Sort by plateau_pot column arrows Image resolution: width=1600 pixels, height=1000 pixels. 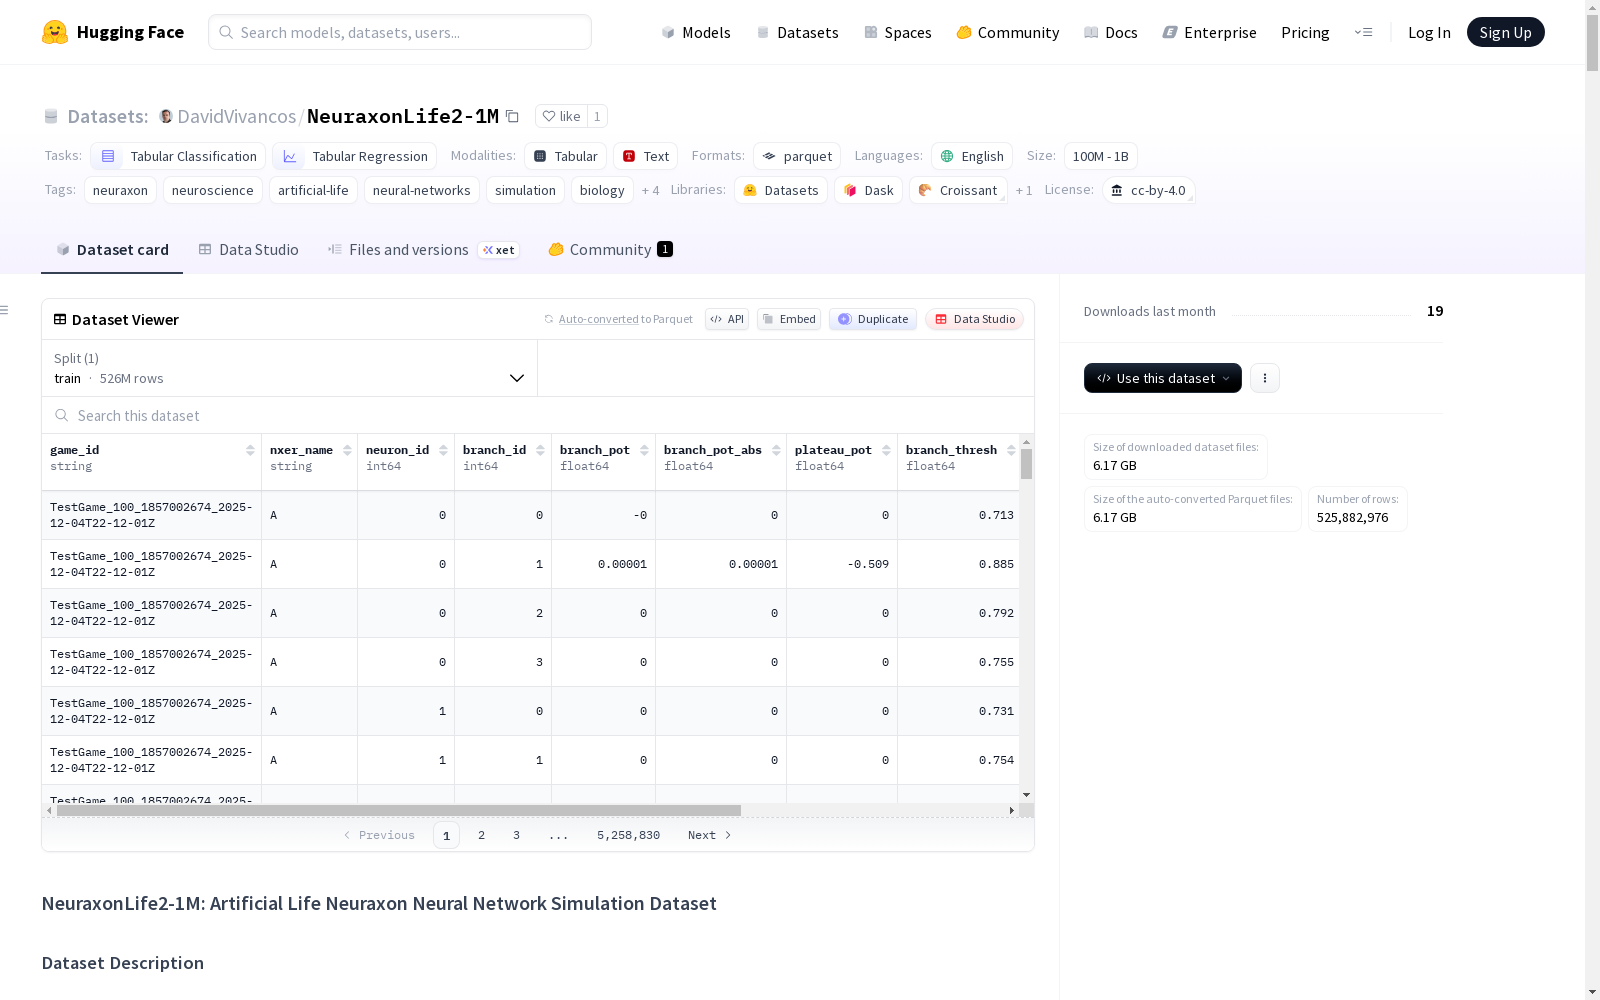886,450
